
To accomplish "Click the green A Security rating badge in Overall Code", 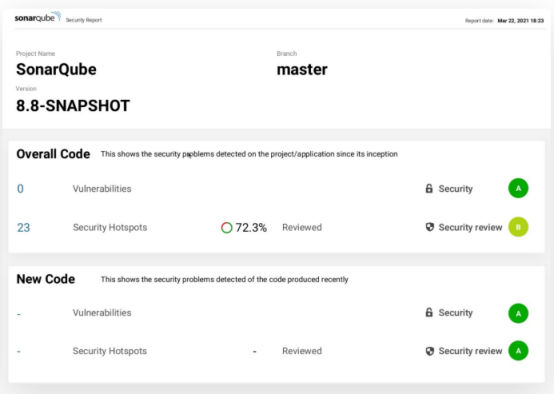I will point(518,188).
